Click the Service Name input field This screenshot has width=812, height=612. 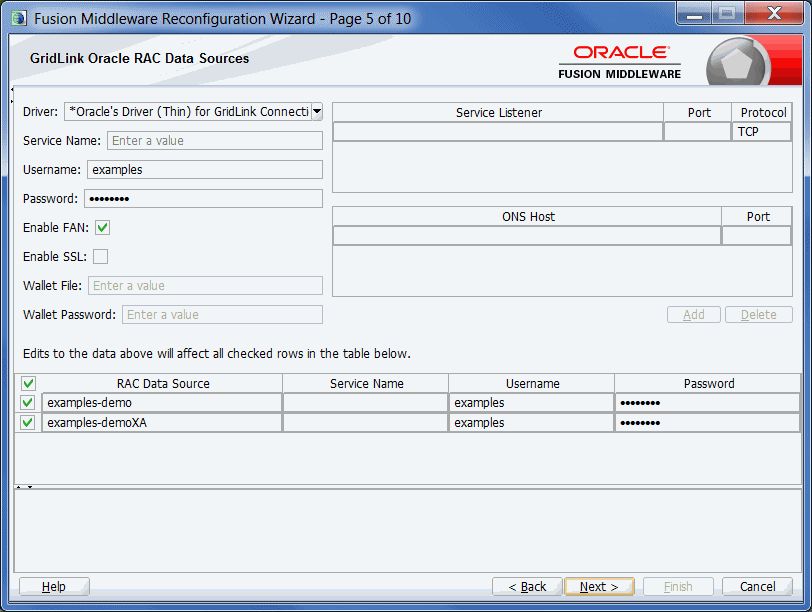click(215, 140)
